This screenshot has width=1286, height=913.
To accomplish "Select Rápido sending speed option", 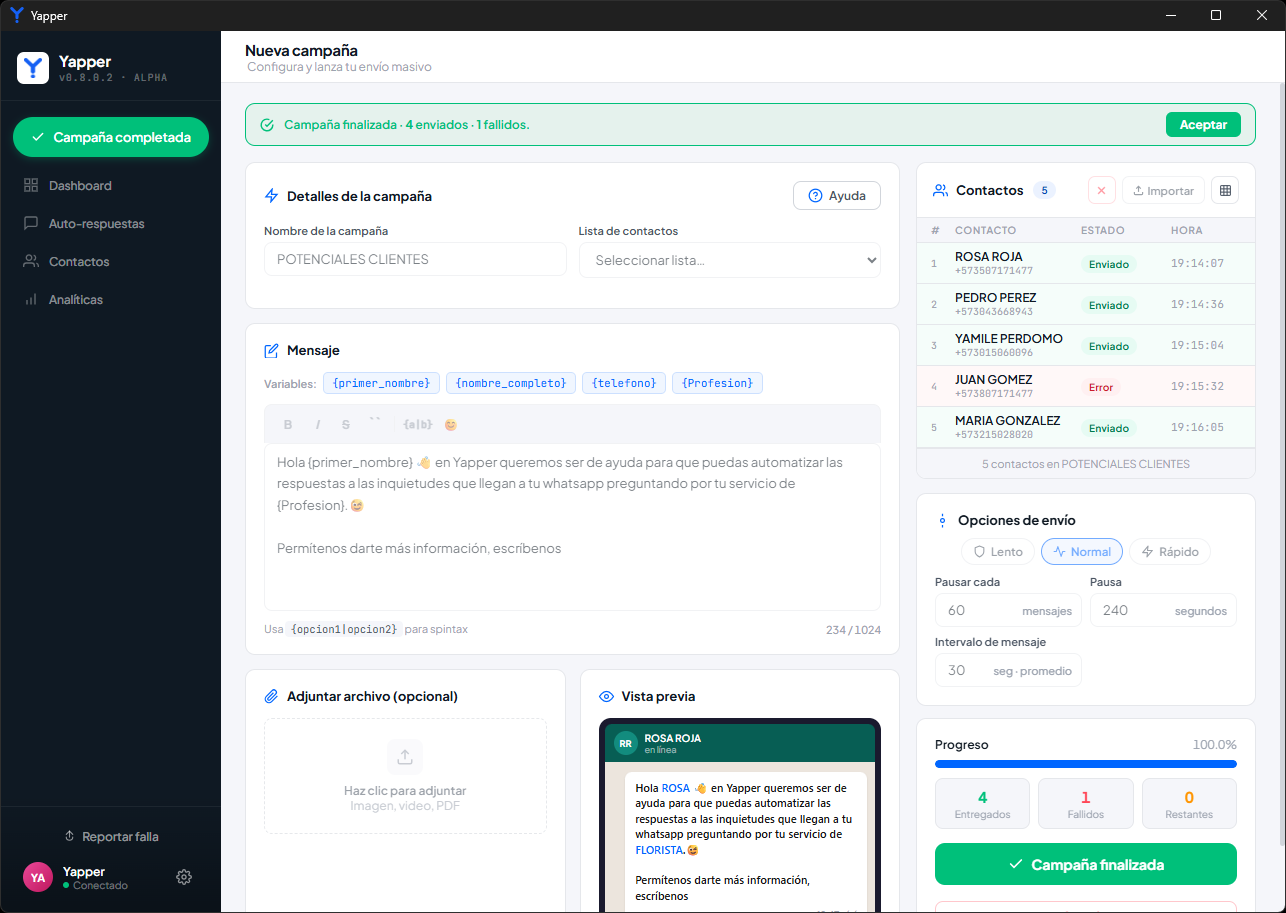I will (x=1170, y=551).
